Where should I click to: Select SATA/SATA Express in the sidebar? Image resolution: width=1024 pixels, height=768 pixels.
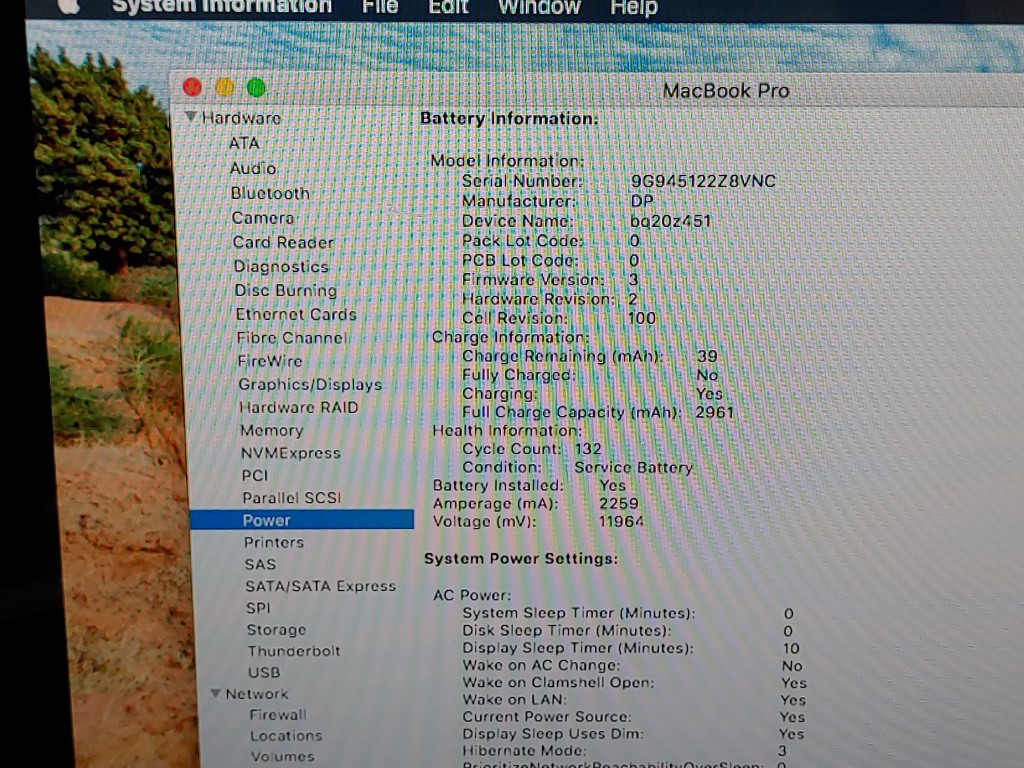point(321,586)
